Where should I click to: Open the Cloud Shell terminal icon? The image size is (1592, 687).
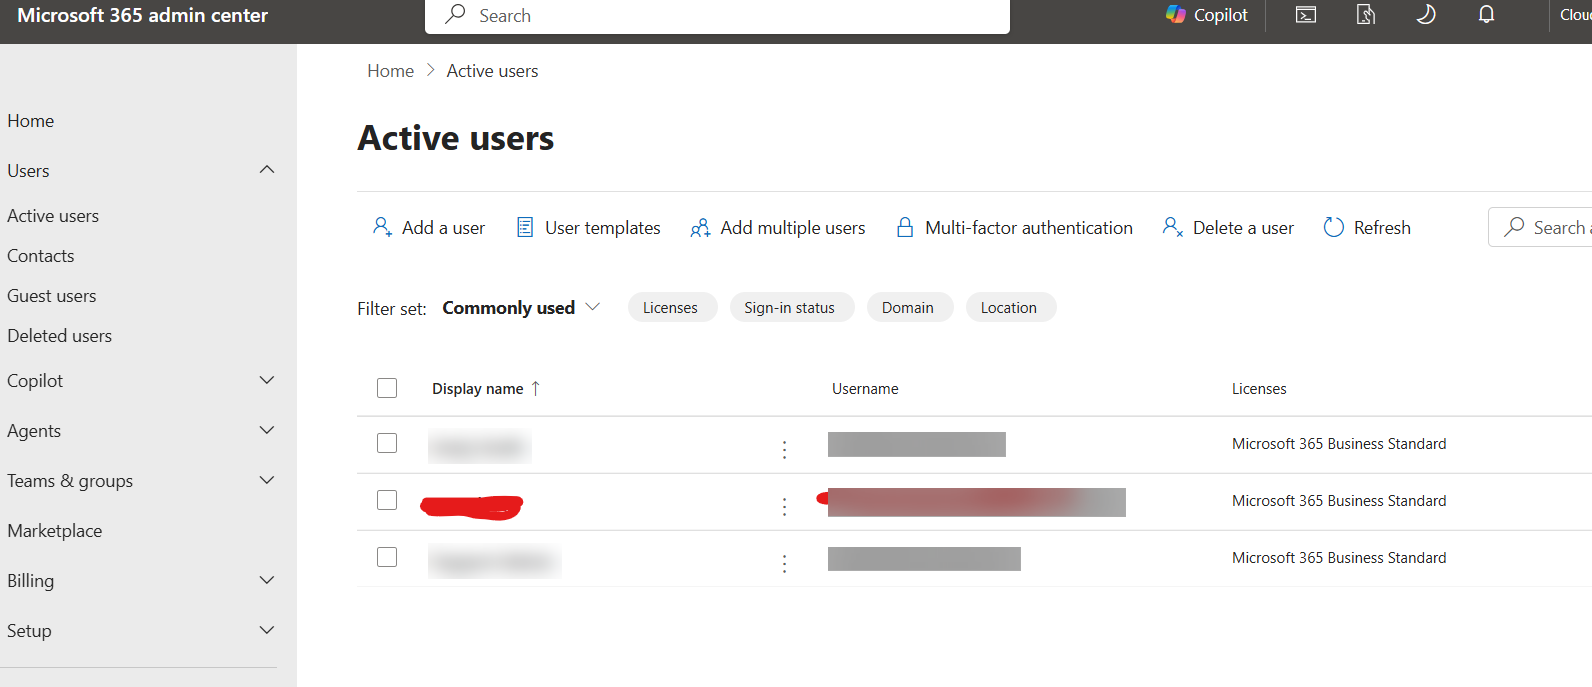click(1306, 15)
